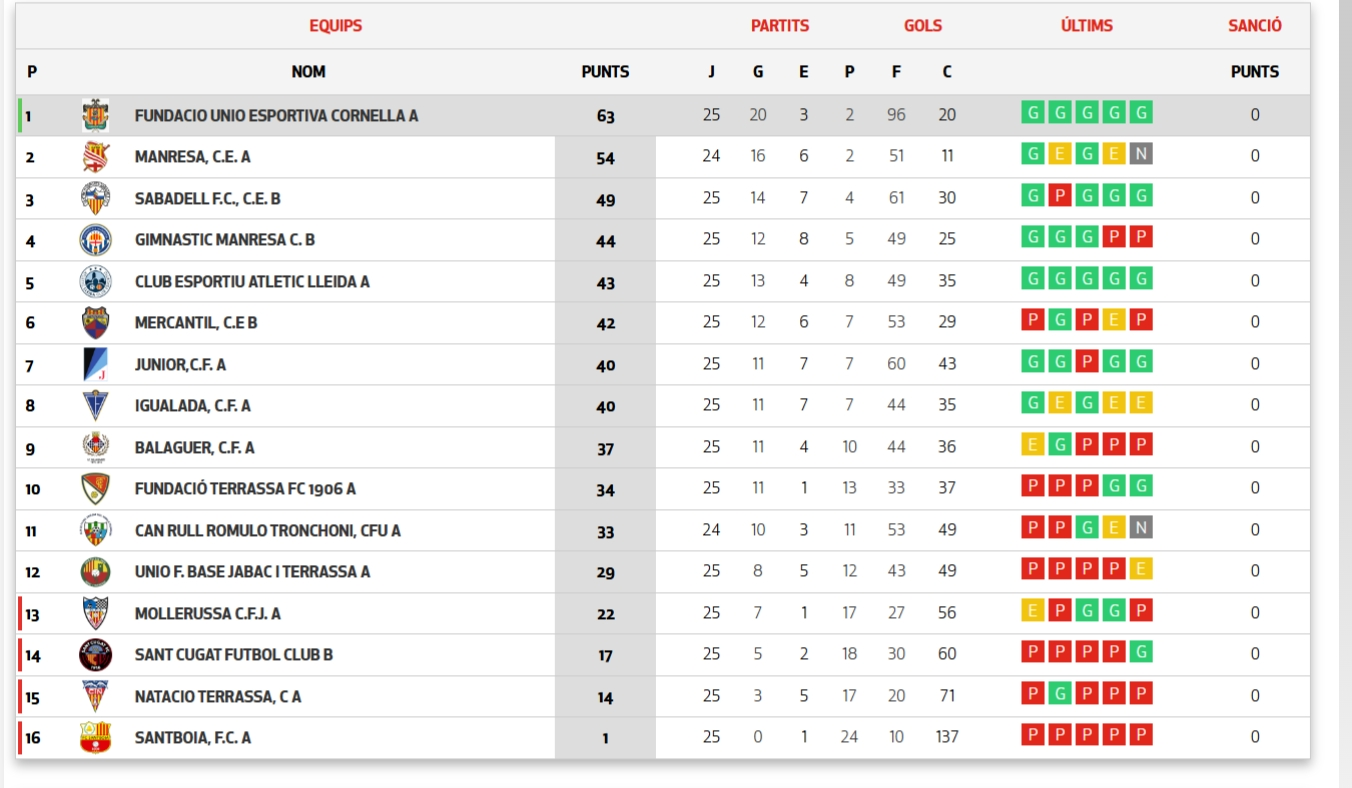This screenshot has width=1352, height=788.
Task: Click the Igualada C.F. A crest
Action: tap(95, 406)
